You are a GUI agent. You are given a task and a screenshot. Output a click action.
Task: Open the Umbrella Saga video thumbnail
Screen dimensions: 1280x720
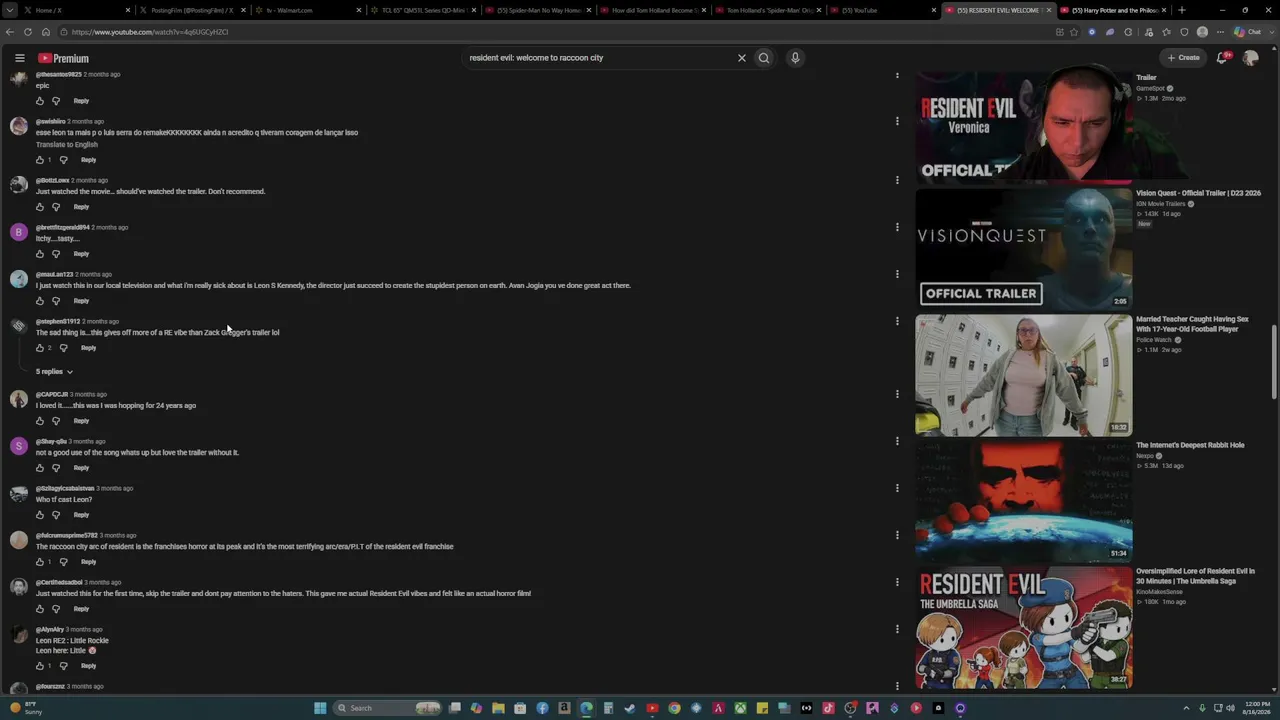tap(1024, 627)
